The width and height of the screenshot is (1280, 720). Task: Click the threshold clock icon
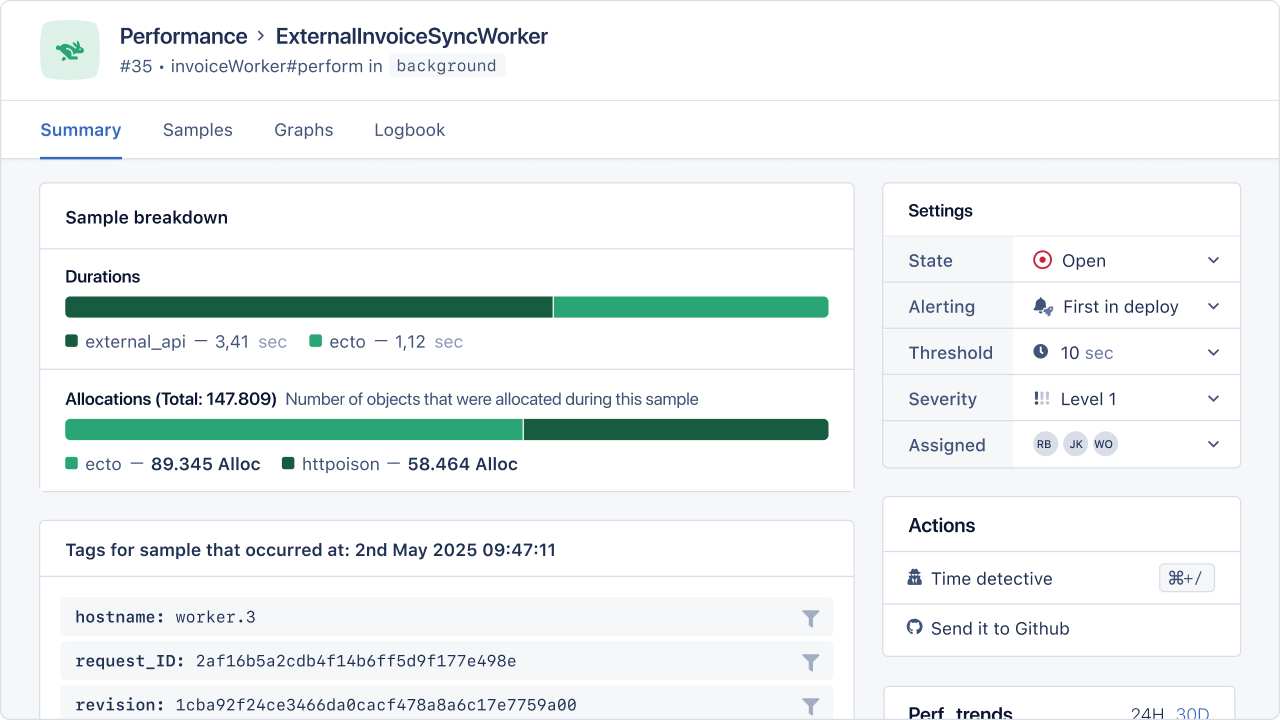tap(1041, 352)
